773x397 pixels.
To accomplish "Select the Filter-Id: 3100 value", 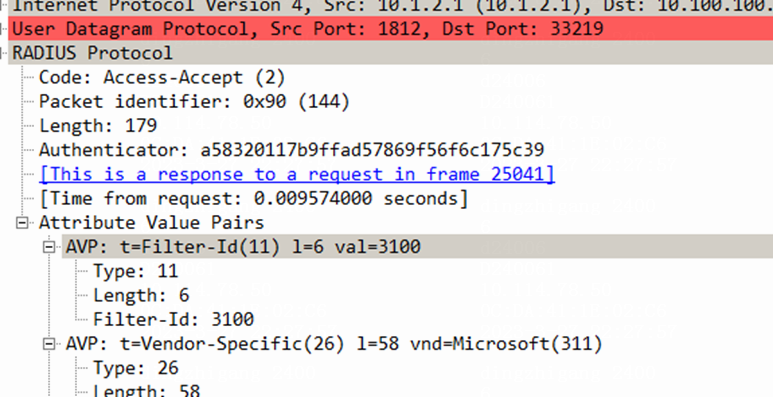I will (174, 320).
